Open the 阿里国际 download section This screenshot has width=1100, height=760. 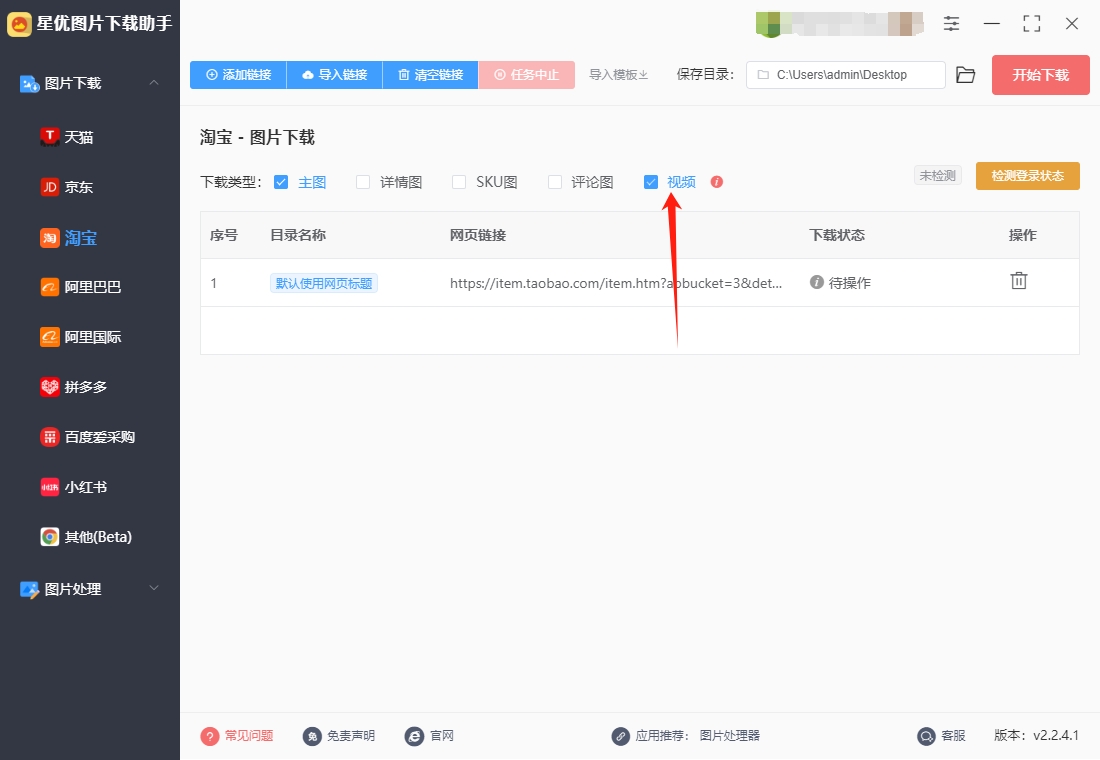tap(81, 337)
